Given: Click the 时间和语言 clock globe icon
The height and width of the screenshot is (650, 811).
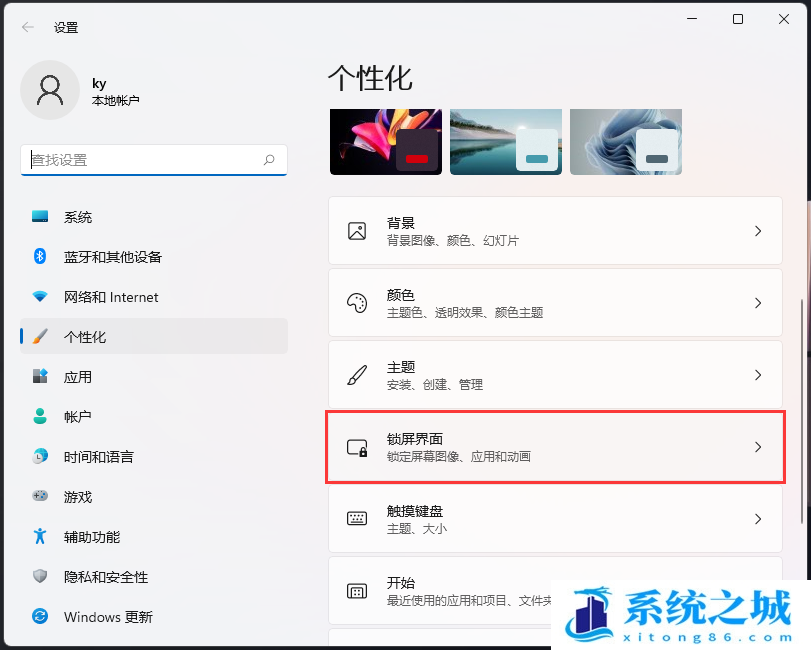Looking at the screenshot, I should (x=40, y=456).
